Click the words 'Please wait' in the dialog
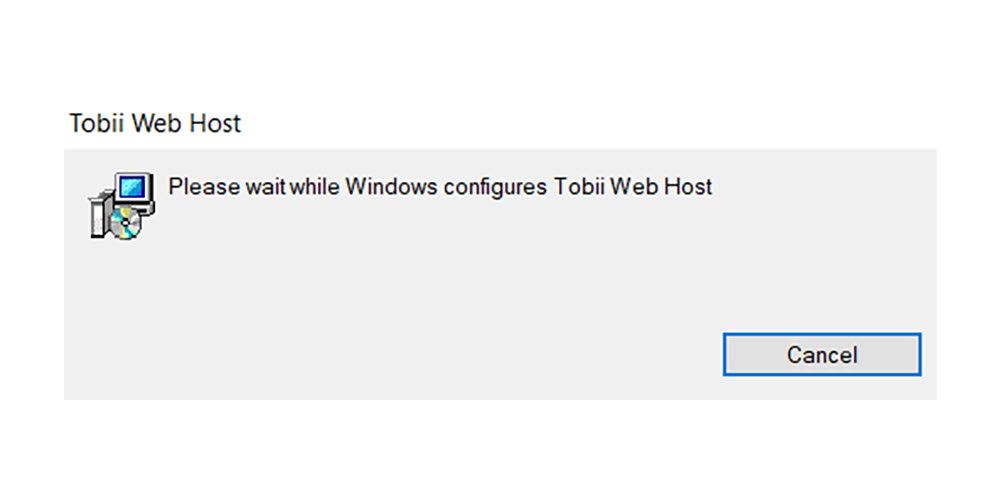1000x500 pixels. [x=226, y=187]
